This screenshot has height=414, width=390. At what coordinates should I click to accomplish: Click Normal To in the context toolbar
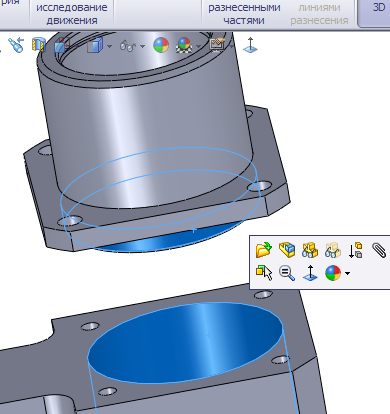pos(310,273)
